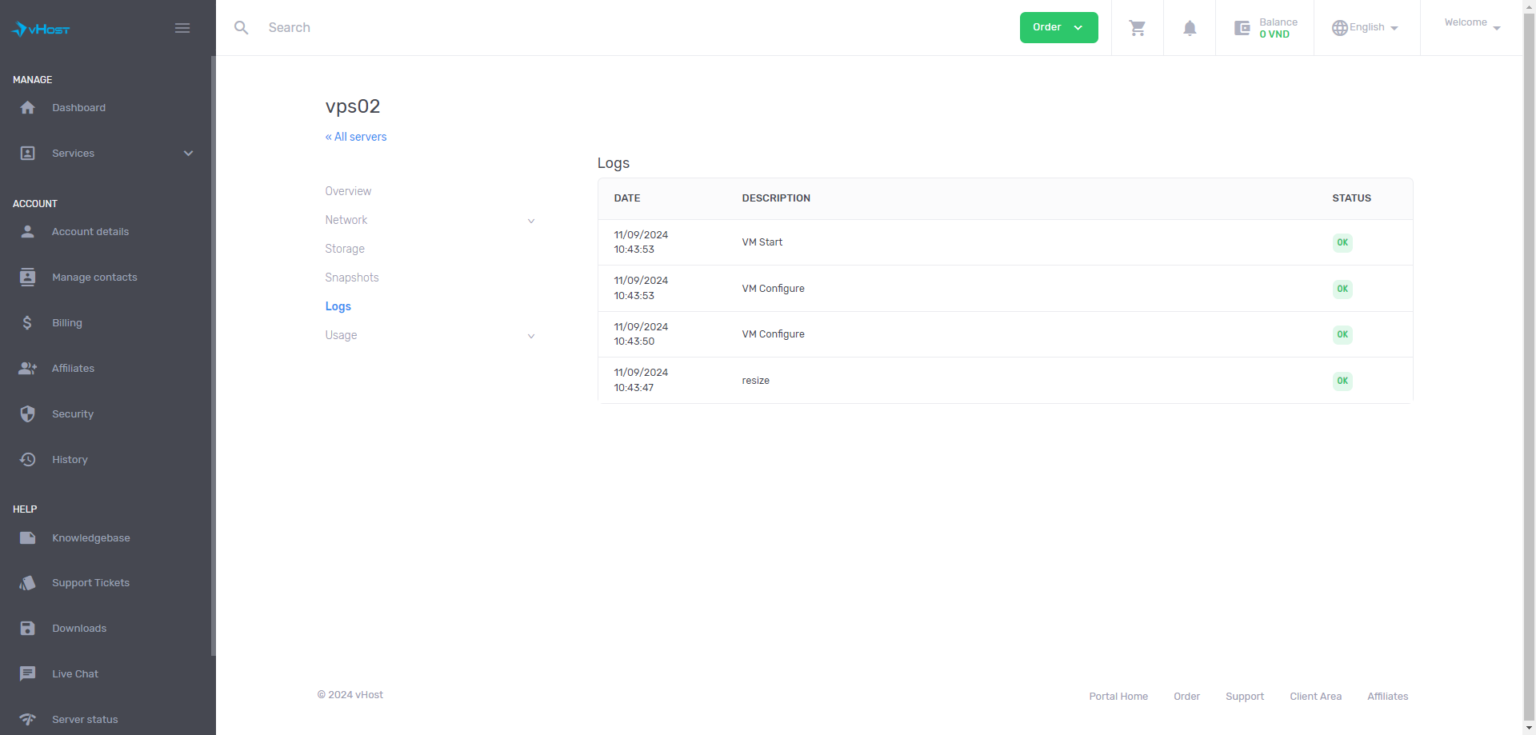This screenshot has height=735, width=1536.
Task: Expand the Usage section chevron
Action: tap(531, 336)
